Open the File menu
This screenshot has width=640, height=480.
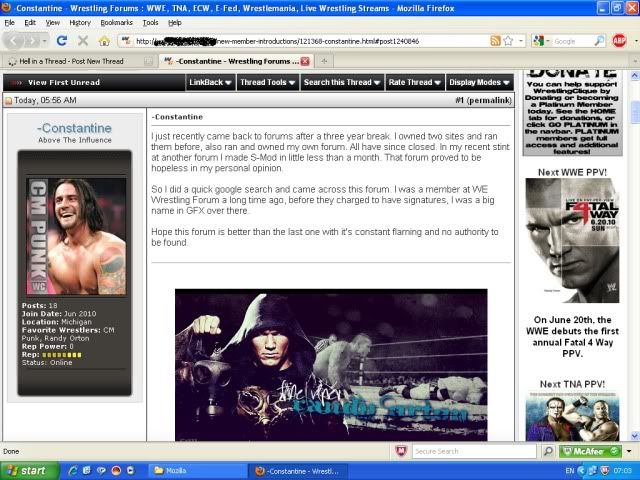coord(9,23)
